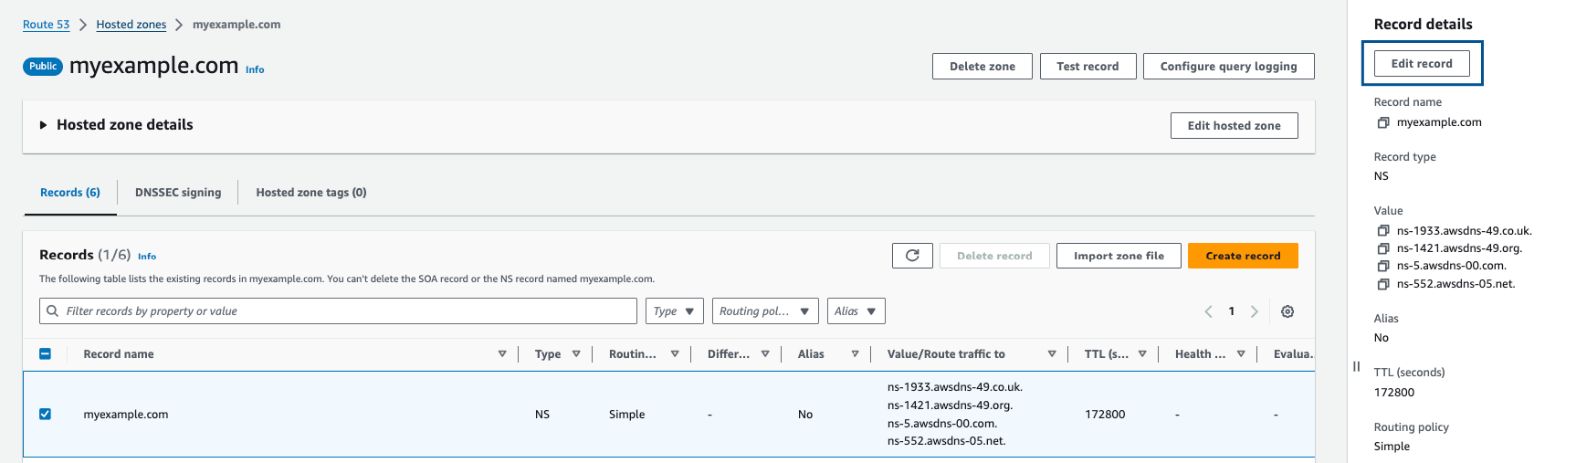Copy value ns-1933.awsdns-49.co.uk. icon
Viewport: 1576px width, 463px height.
tap(1383, 231)
